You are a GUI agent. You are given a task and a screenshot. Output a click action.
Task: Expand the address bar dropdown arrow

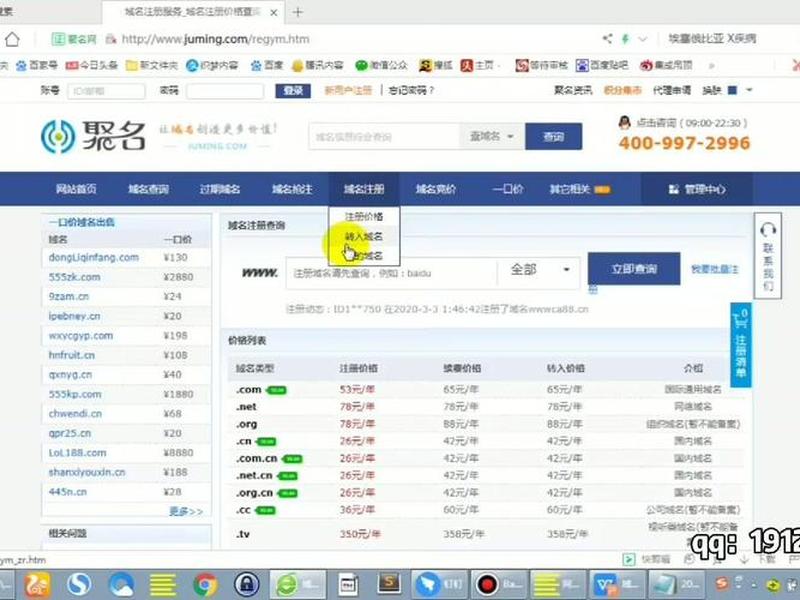coord(643,39)
